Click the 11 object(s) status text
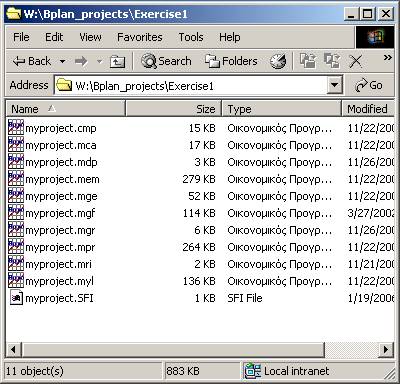400x384 pixels. (35, 371)
